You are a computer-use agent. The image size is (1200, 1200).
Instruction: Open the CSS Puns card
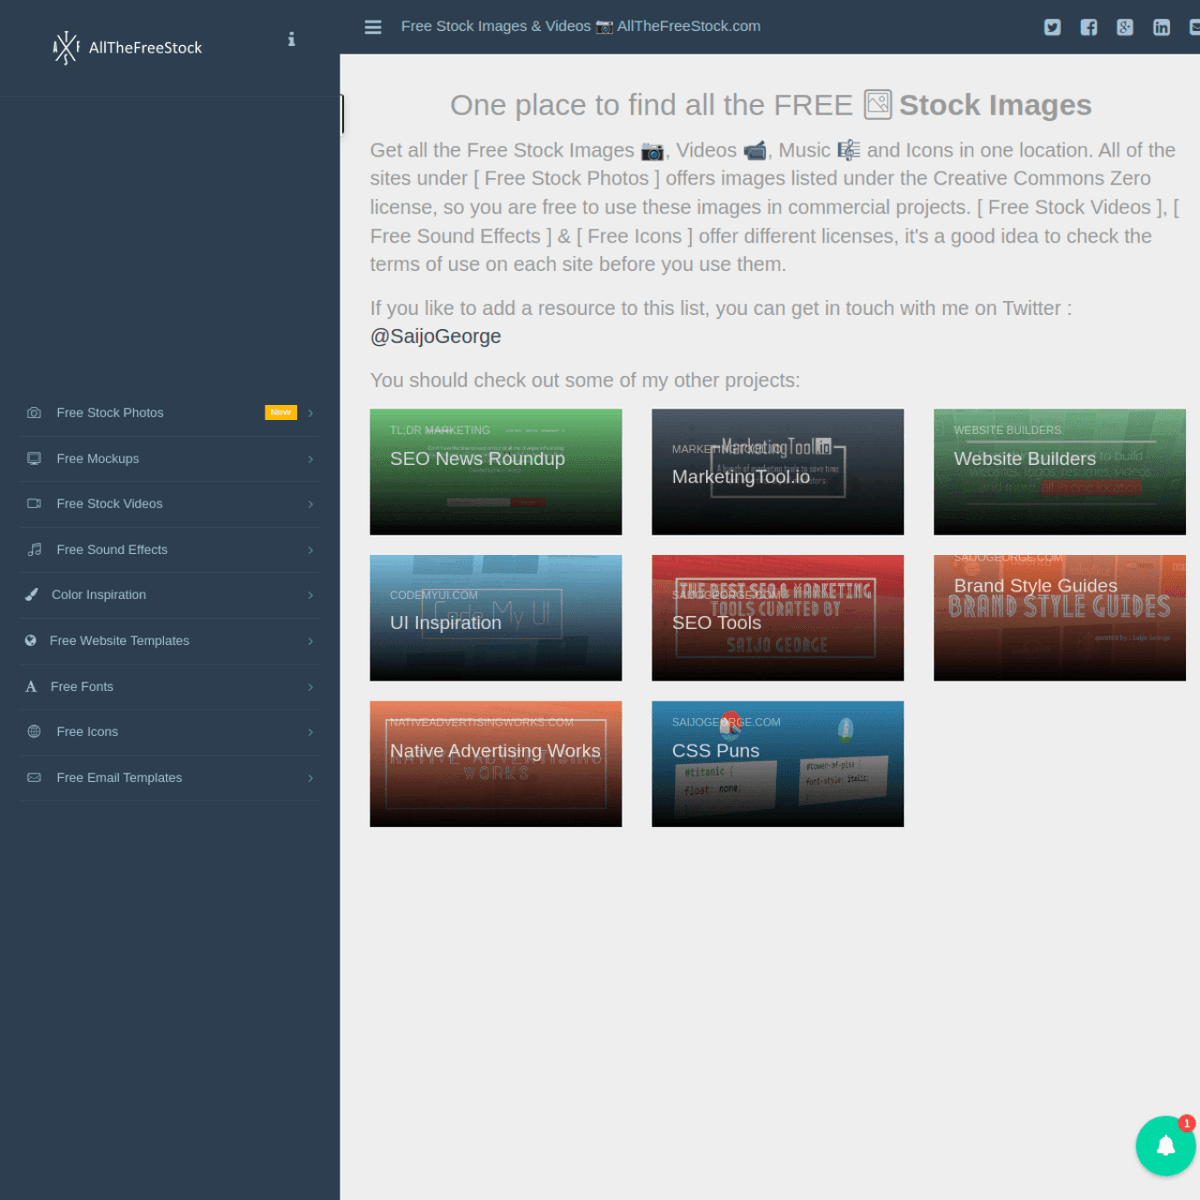(x=778, y=764)
